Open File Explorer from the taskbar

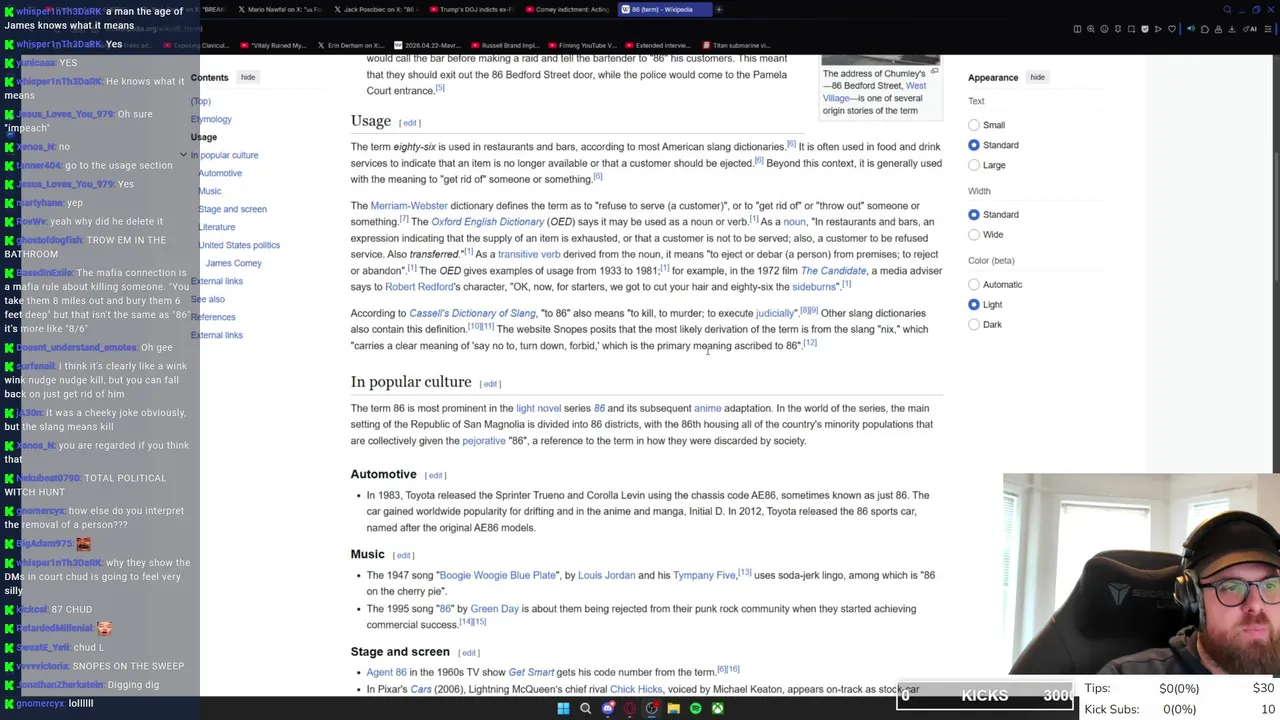point(674,708)
